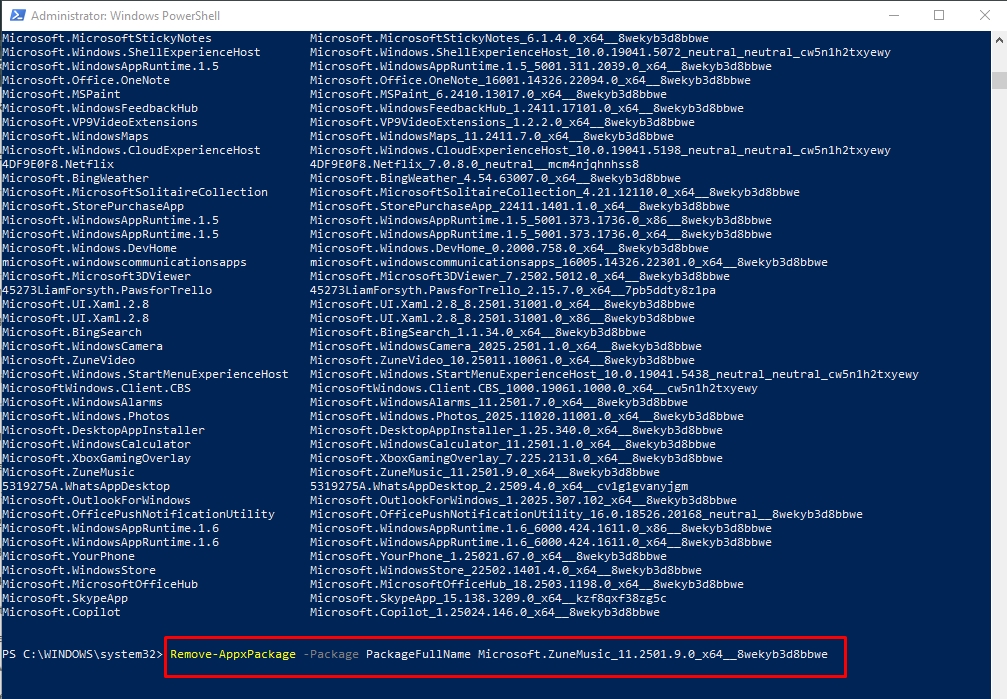Click Microsoft.YourPhone in name column
The image size is (1007, 699).
point(68,556)
